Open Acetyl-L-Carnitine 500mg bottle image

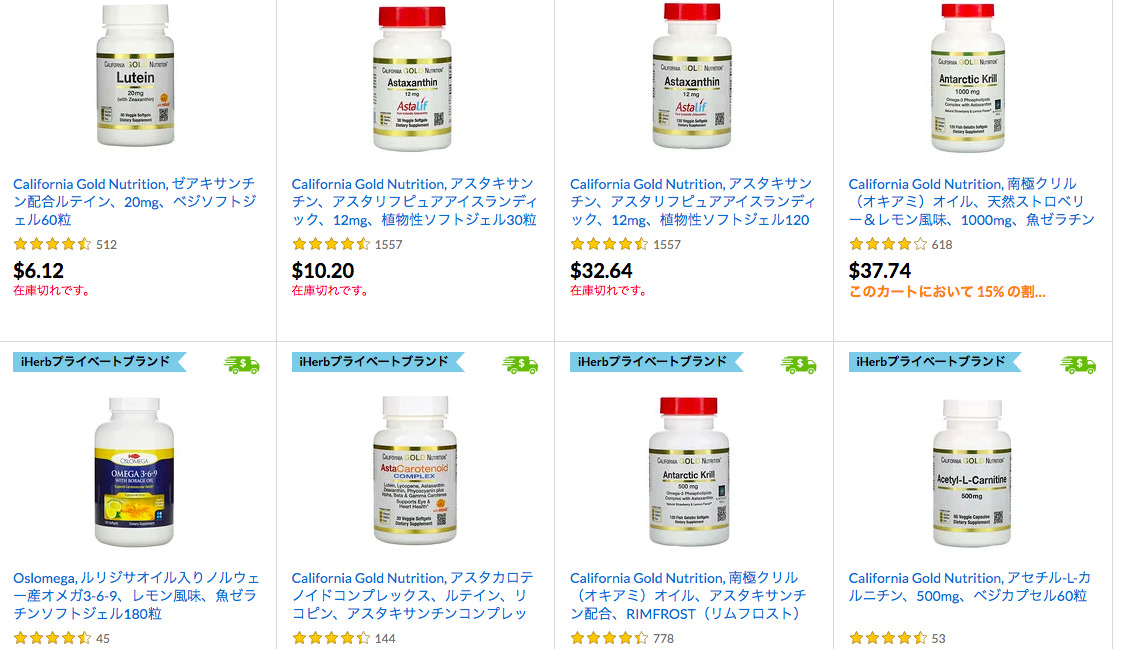[972, 473]
